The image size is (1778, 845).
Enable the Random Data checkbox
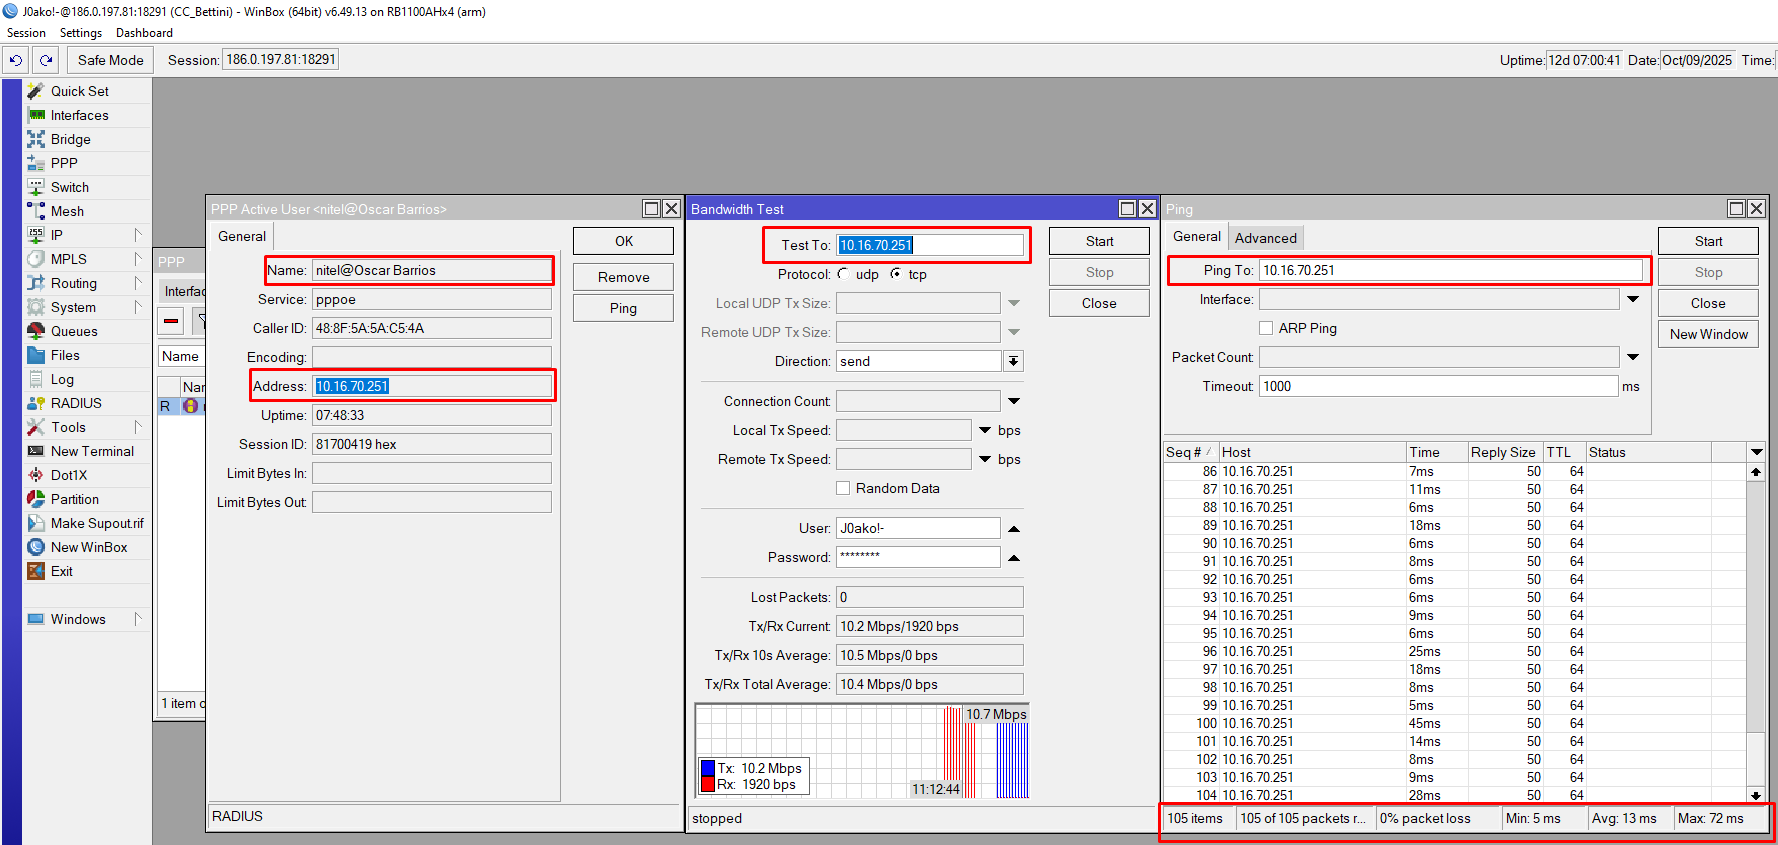point(843,488)
